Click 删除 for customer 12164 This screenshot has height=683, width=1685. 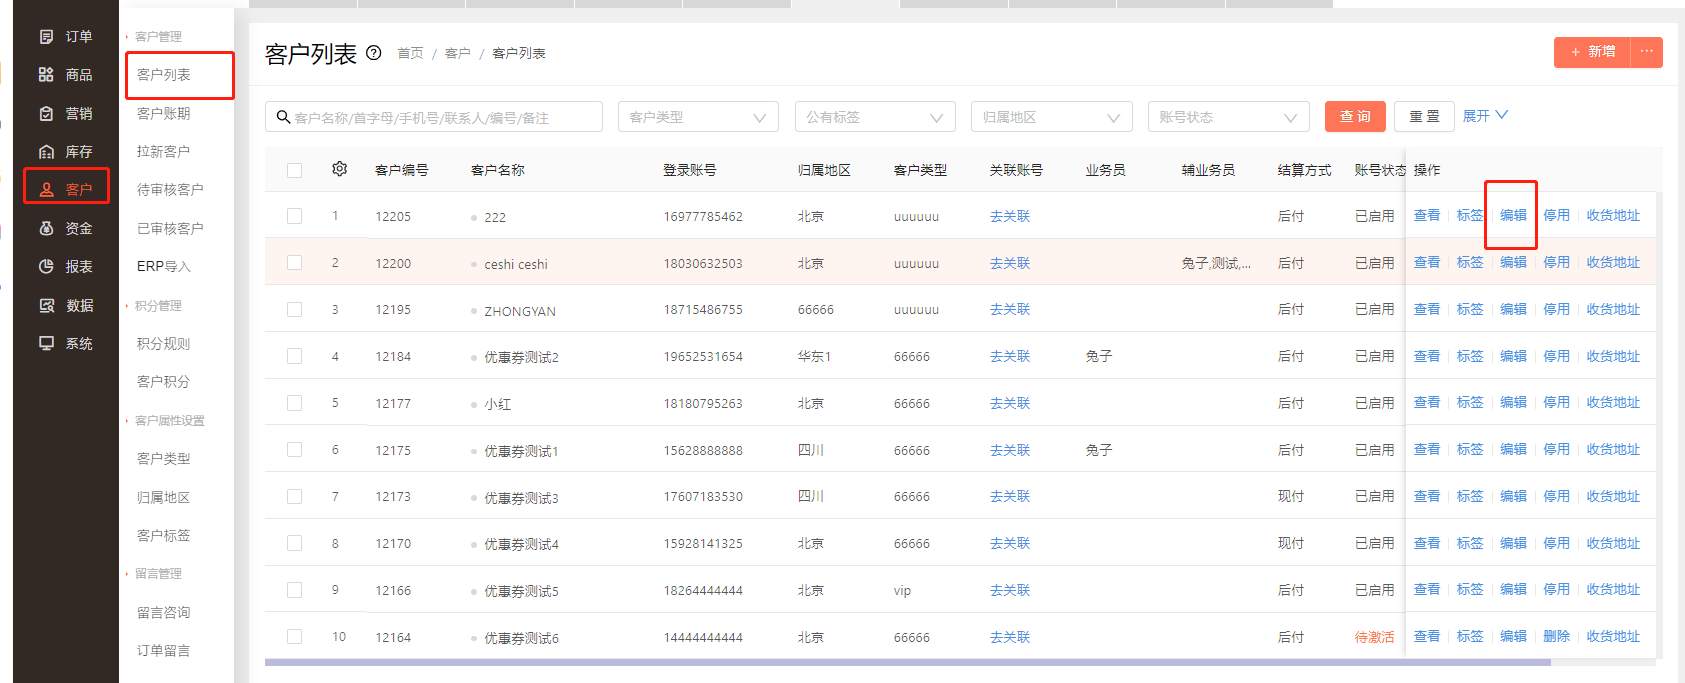[1556, 636]
